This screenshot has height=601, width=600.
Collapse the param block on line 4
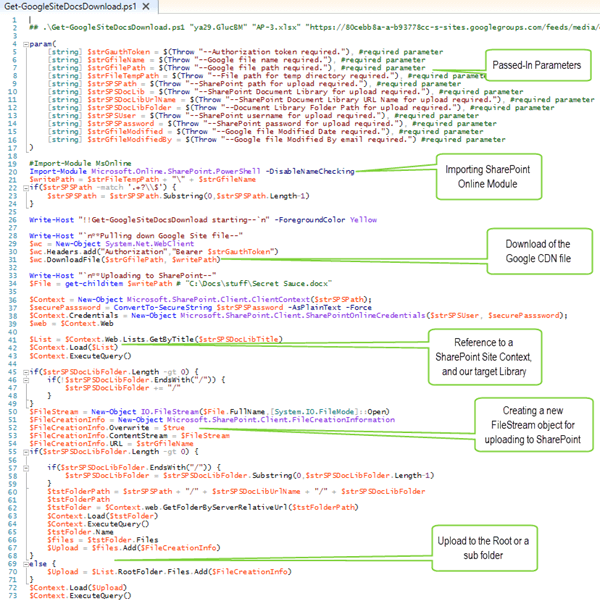pyautogui.click(x=23, y=45)
